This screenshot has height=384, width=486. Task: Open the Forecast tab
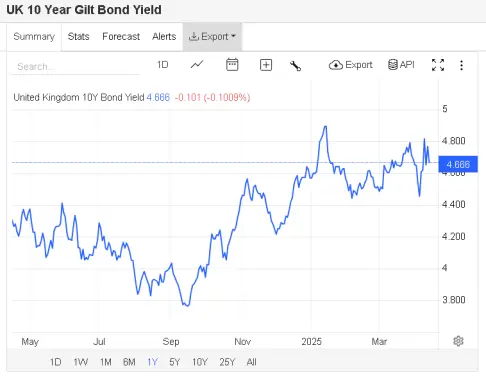click(121, 37)
